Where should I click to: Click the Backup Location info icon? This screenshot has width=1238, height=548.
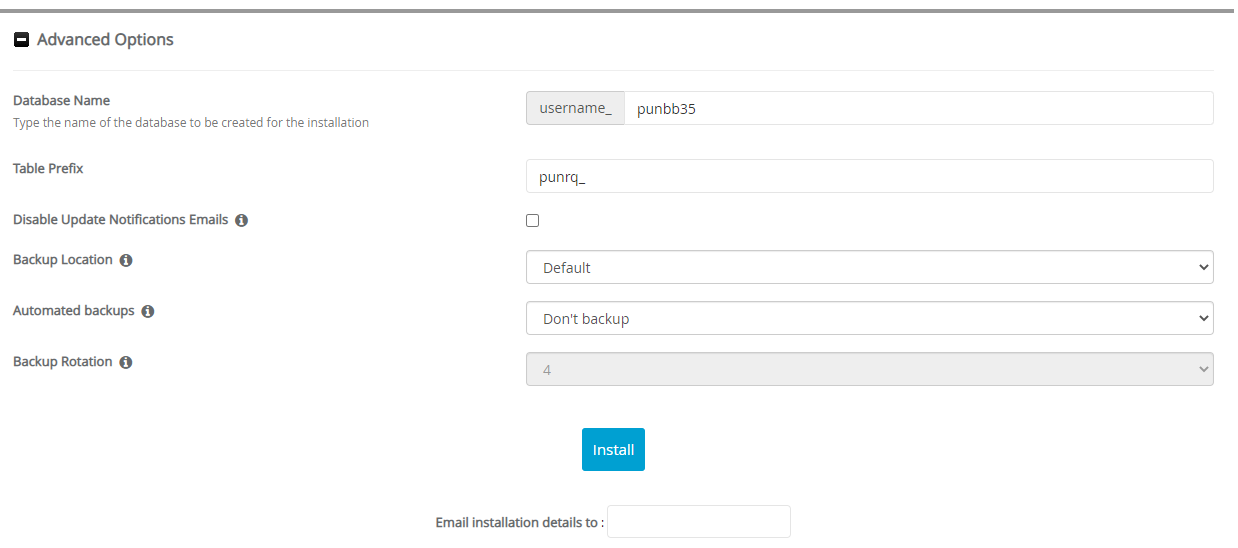coord(126,260)
